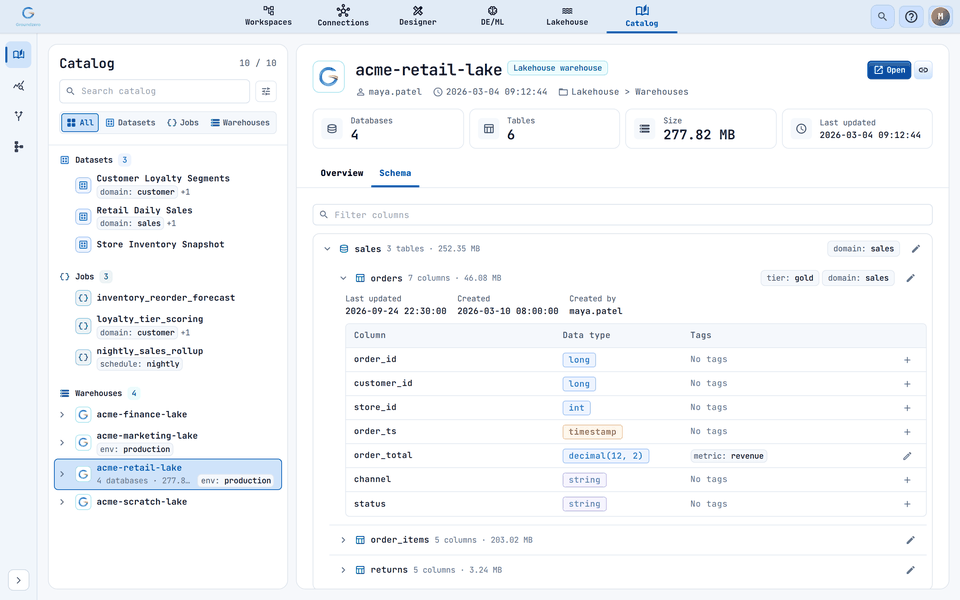Expand the returns table
Screen dimensions: 960x600
point(343,570)
